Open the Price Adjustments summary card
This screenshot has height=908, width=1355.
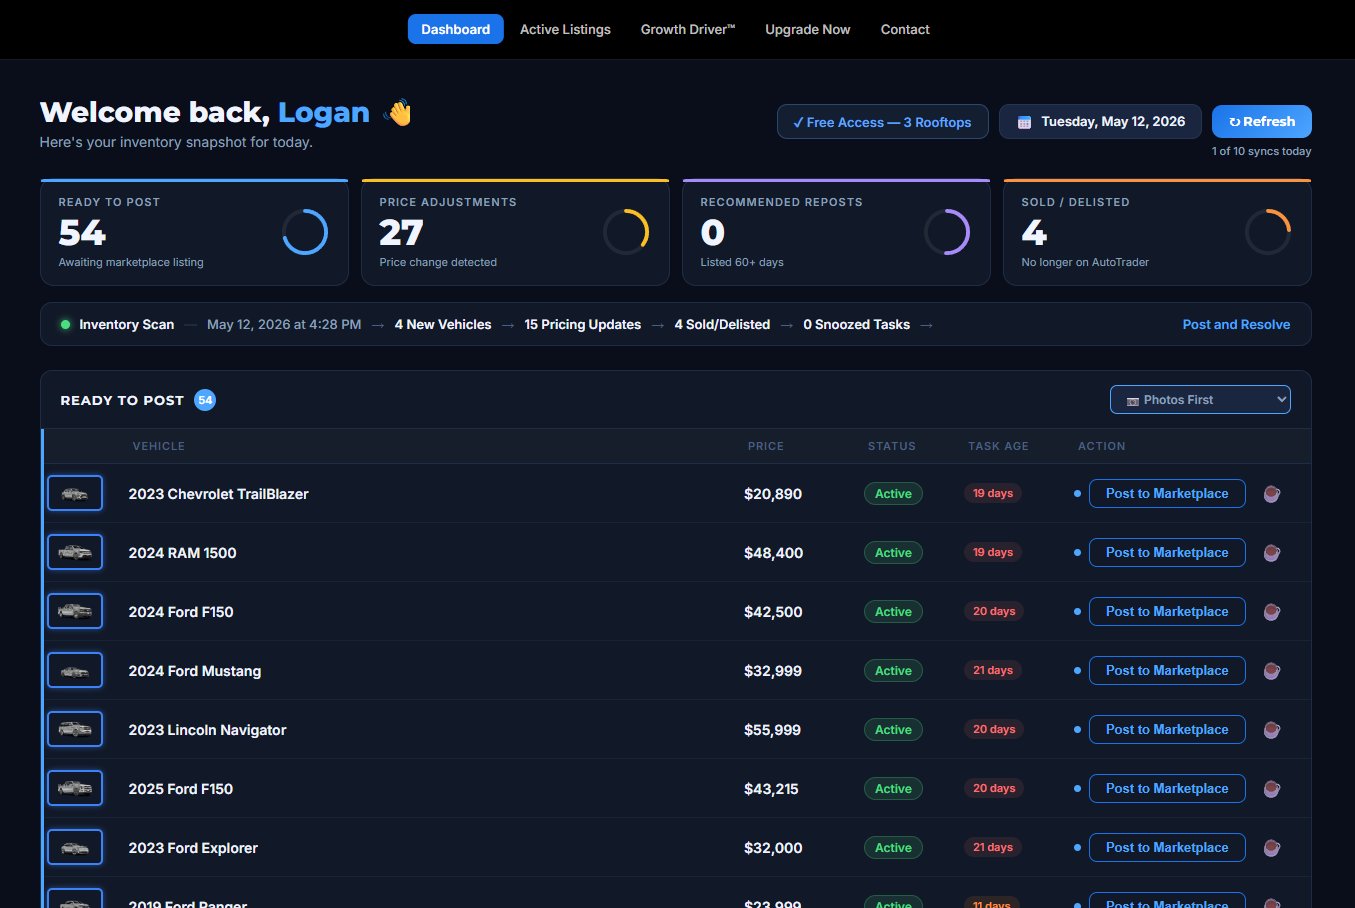coord(515,232)
